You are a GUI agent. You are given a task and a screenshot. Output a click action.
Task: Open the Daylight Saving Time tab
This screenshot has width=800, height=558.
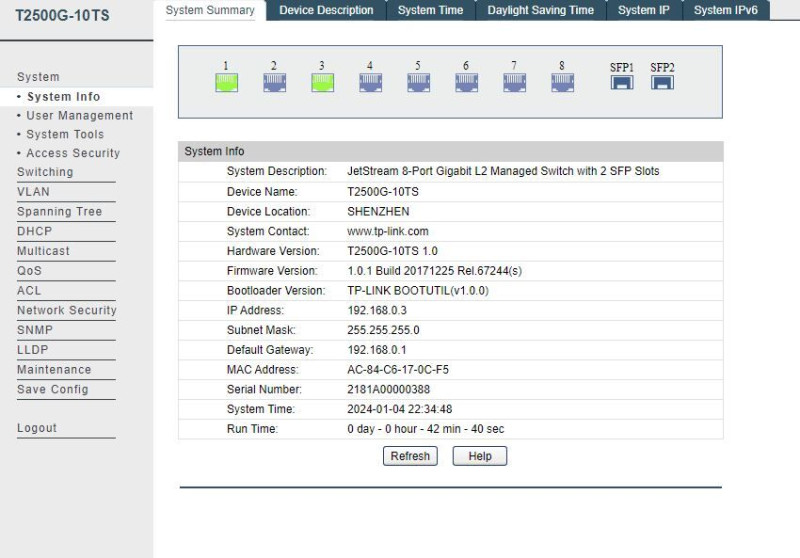click(x=541, y=10)
